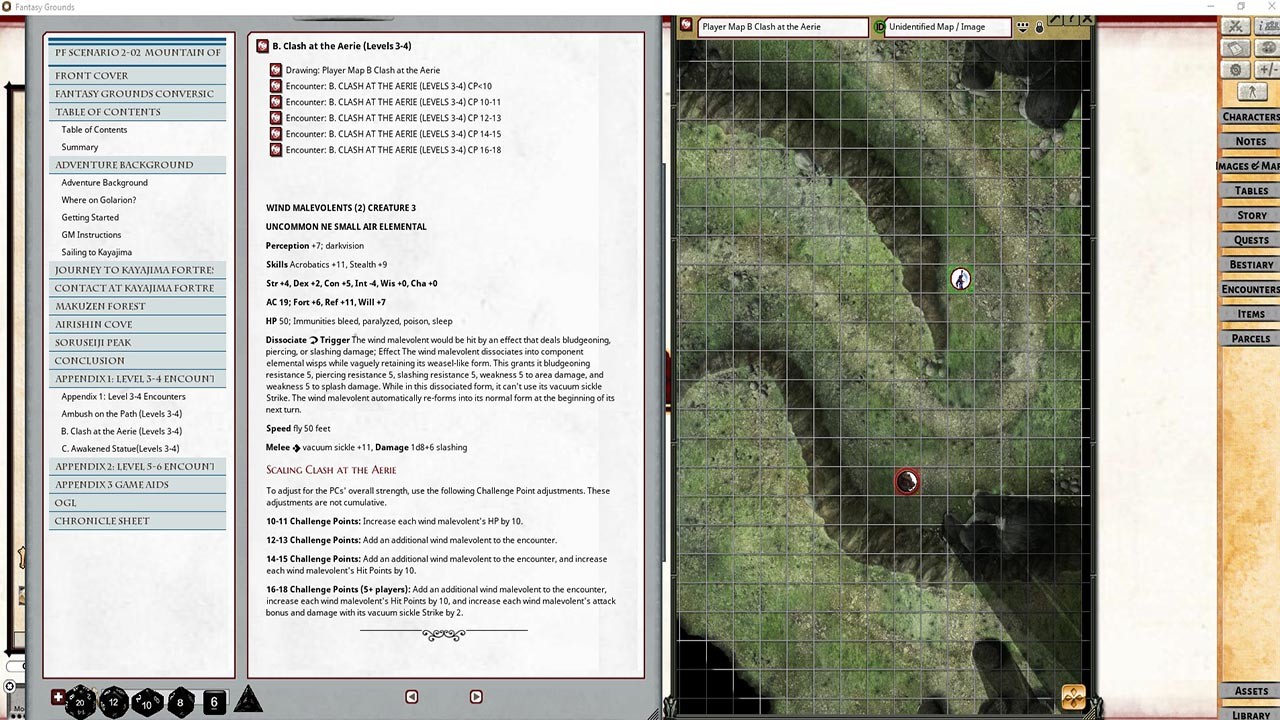
Task: Toggle the lock on the player map window
Action: click(x=1039, y=29)
